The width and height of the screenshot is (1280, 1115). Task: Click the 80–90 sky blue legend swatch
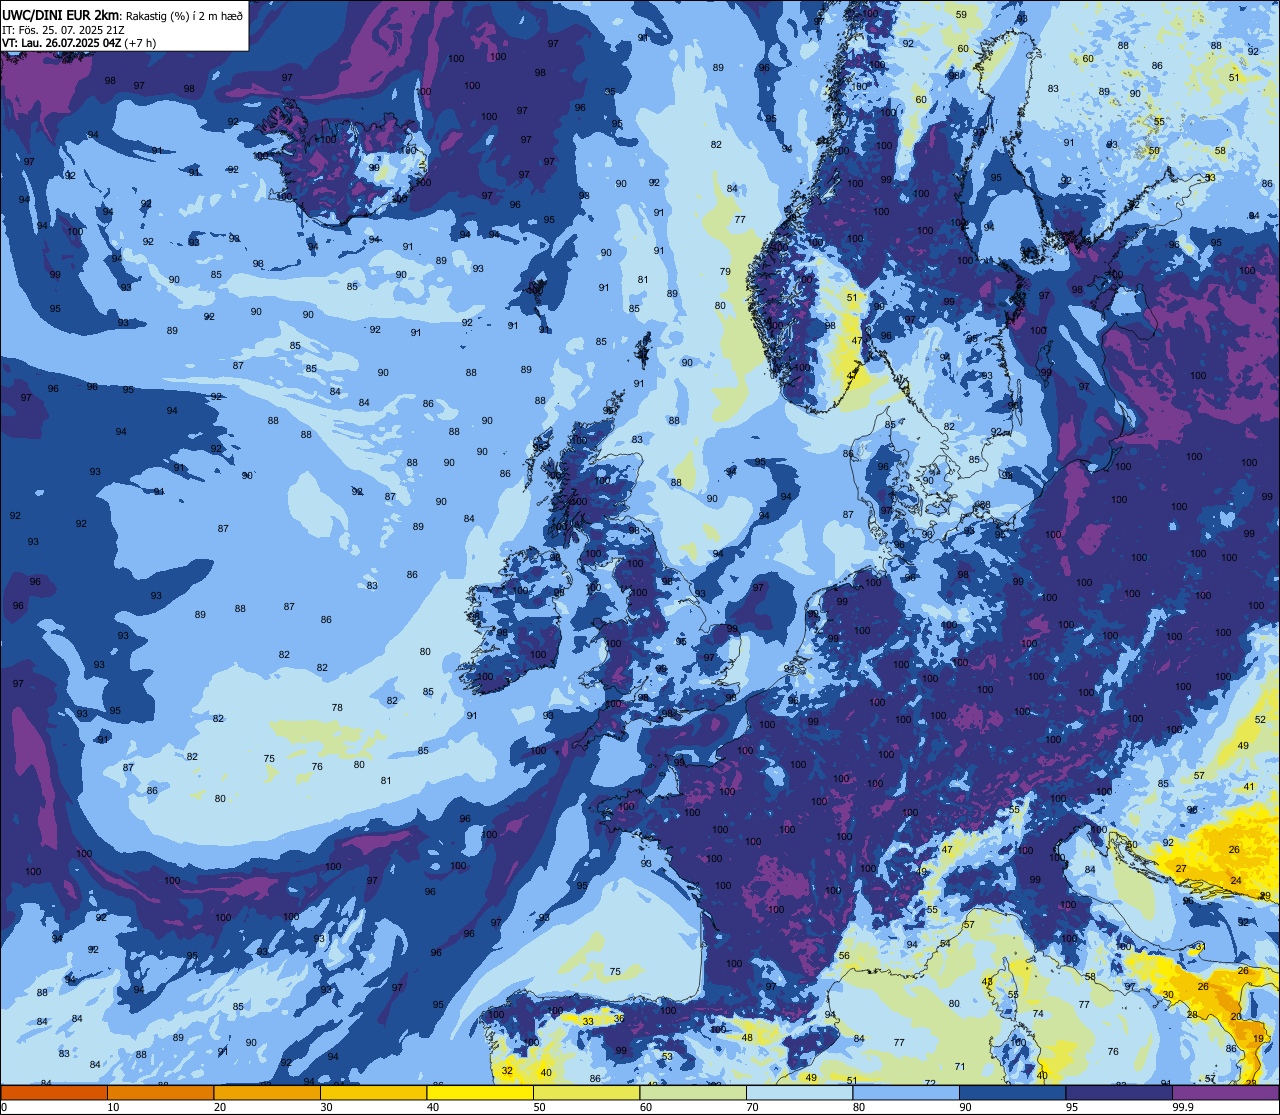pyautogui.click(x=906, y=1093)
